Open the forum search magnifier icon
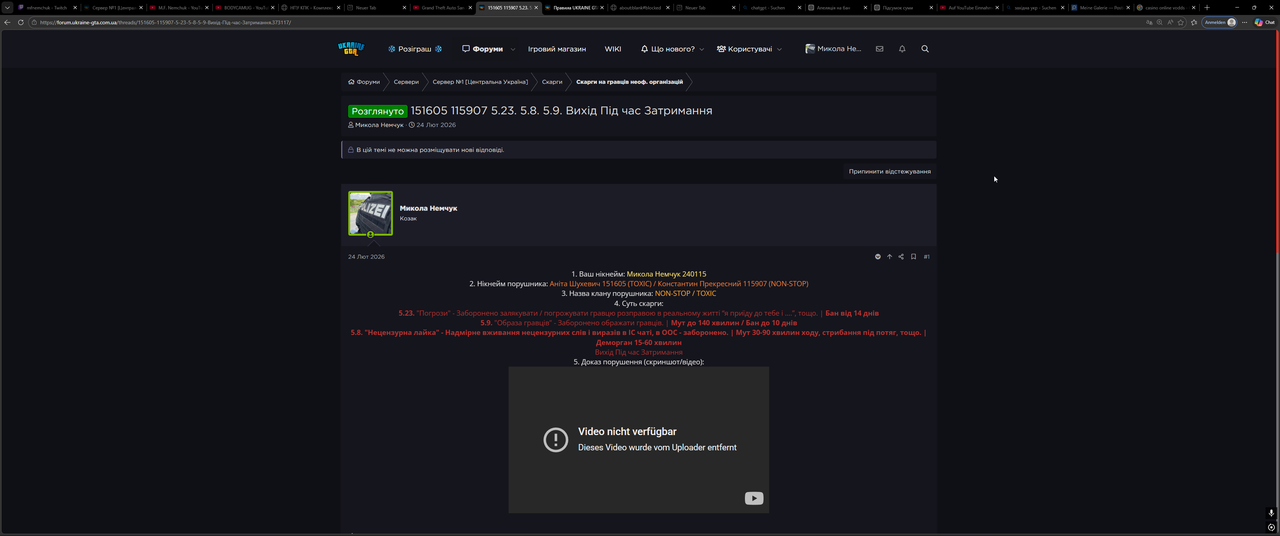 (x=925, y=49)
